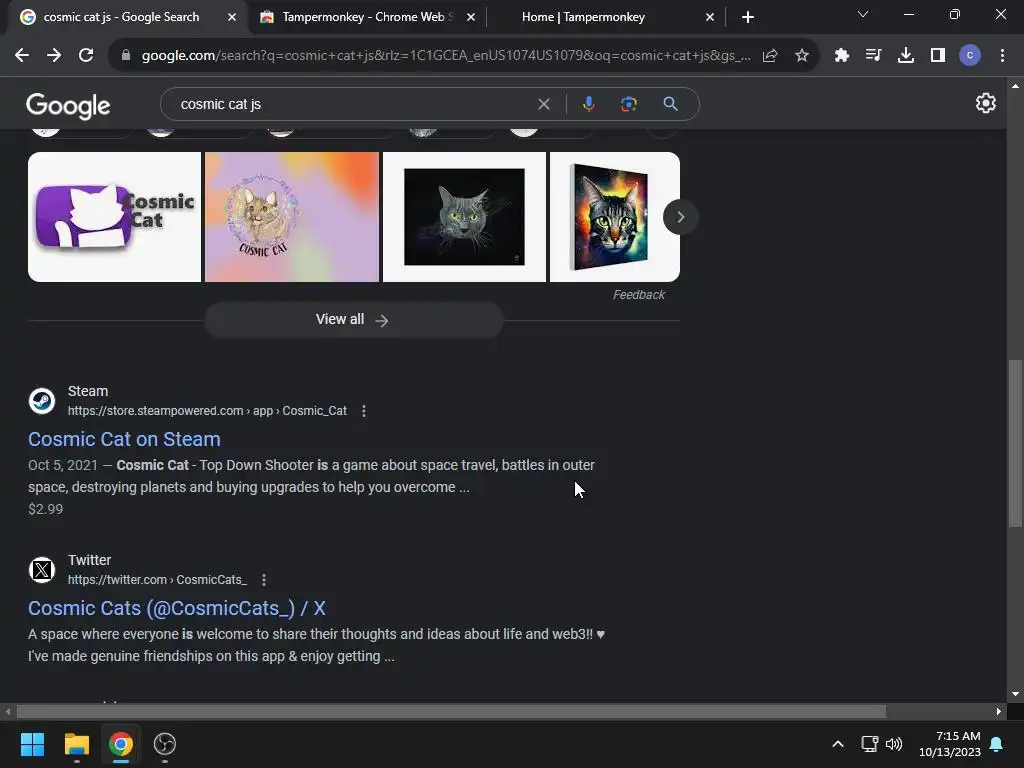
Task: Click the scroll right arrow
Action: click(999, 711)
